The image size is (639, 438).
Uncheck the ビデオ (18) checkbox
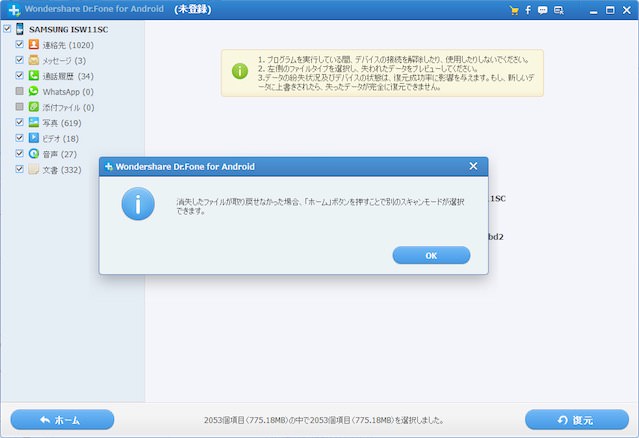click(x=19, y=138)
